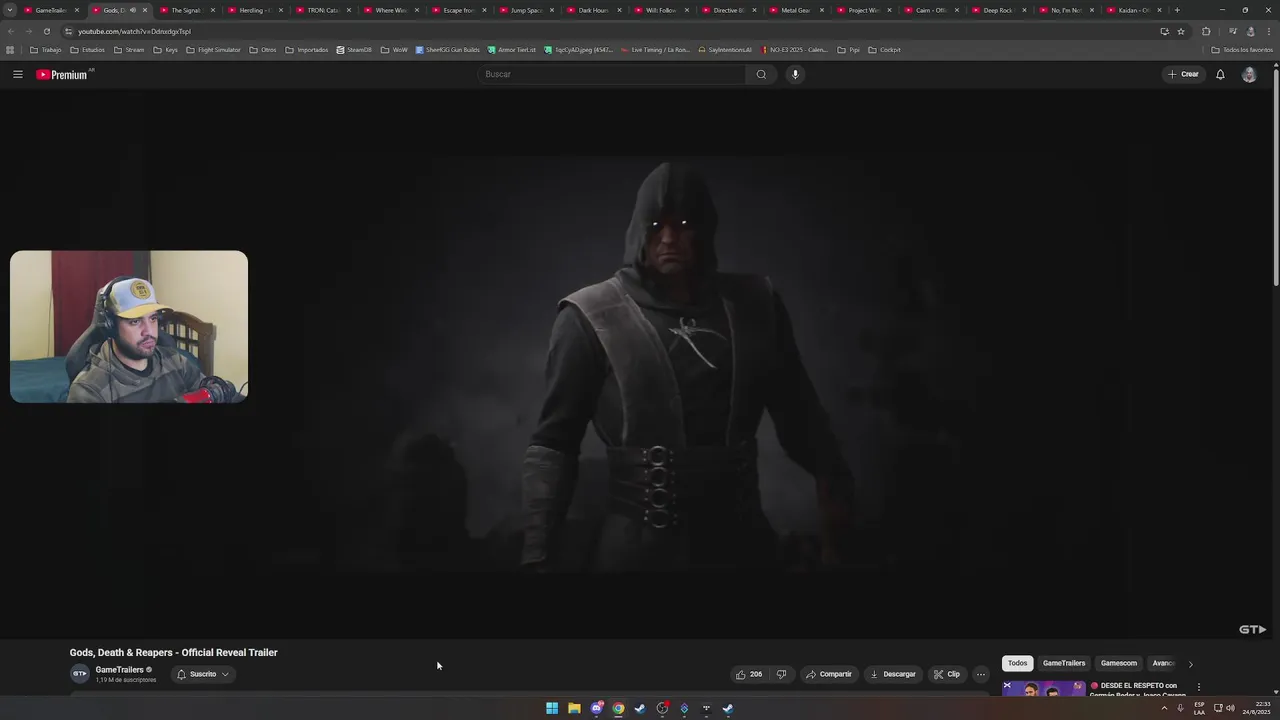Open File Explorer from taskbar
1280x720 pixels.
[574, 708]
